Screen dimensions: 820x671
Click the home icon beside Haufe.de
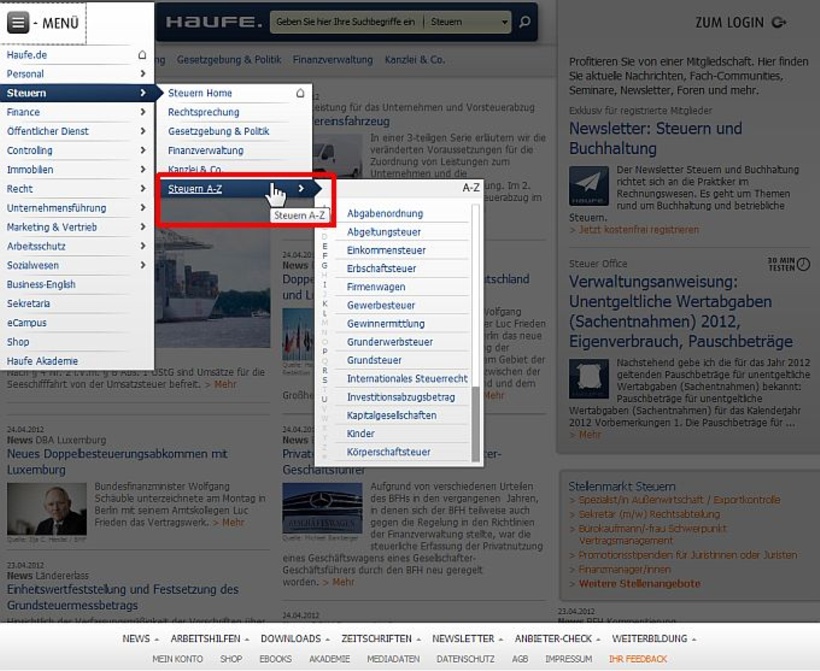[142, 55]
